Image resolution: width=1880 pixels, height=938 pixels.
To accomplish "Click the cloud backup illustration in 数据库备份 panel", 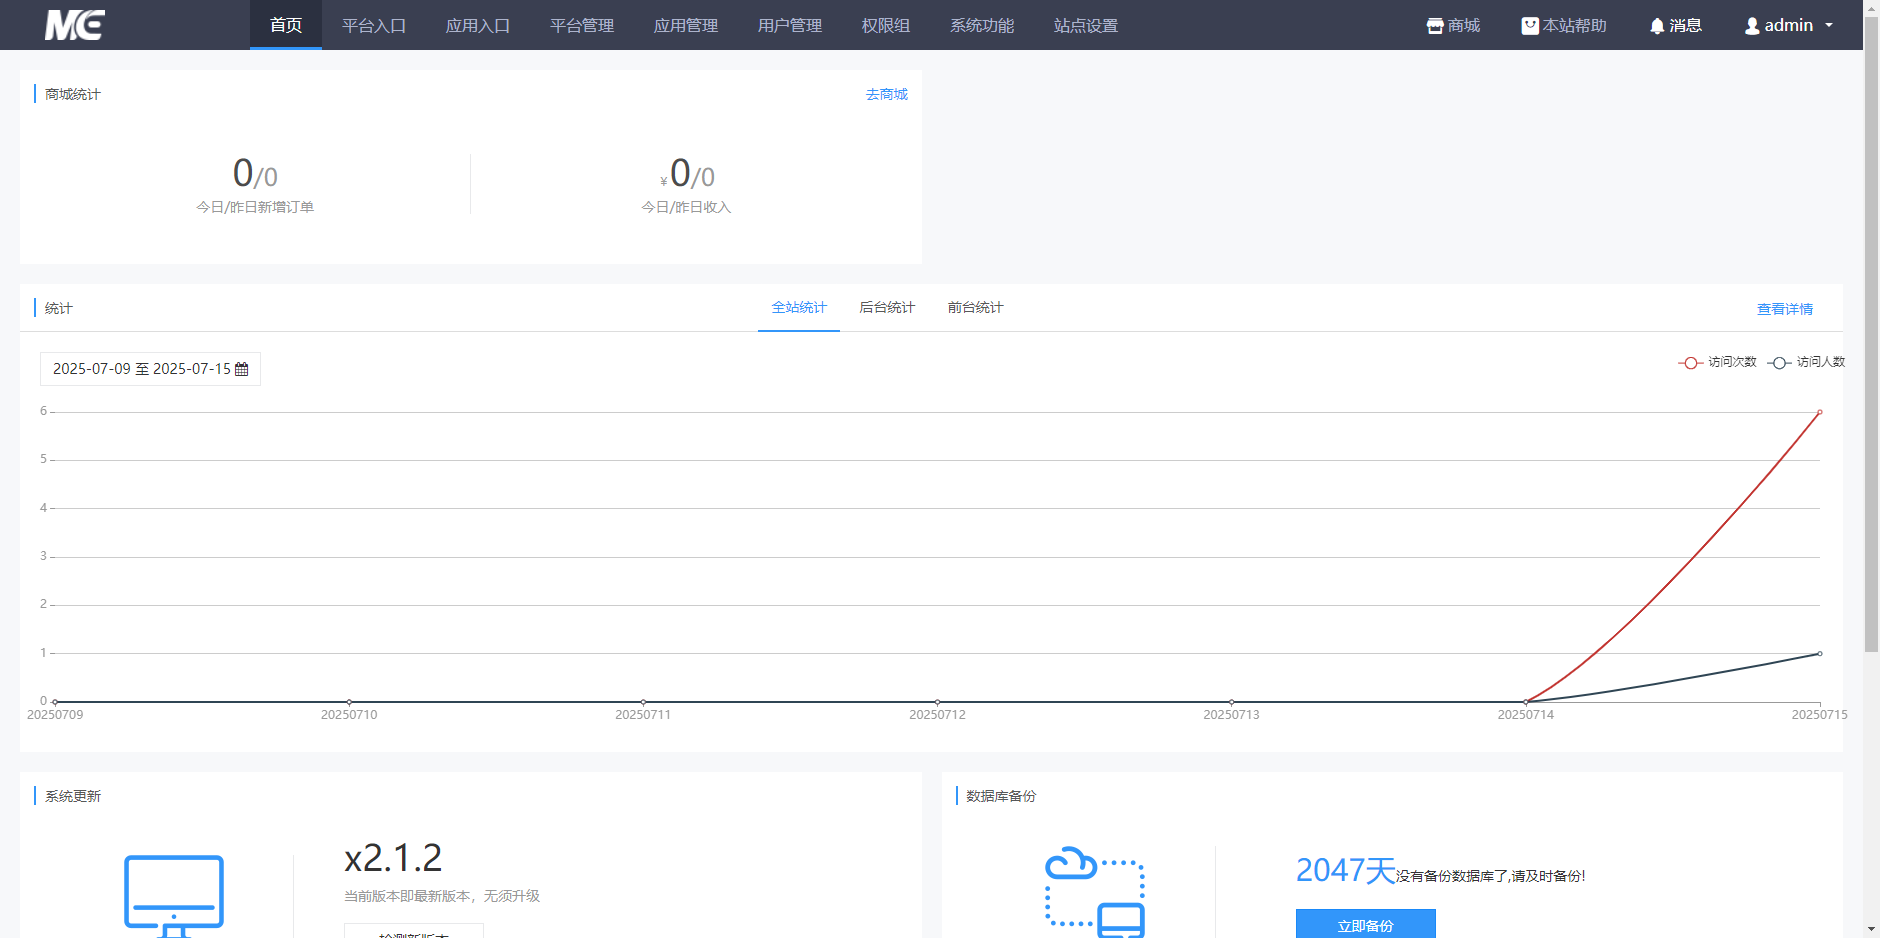I will 1094,890.
